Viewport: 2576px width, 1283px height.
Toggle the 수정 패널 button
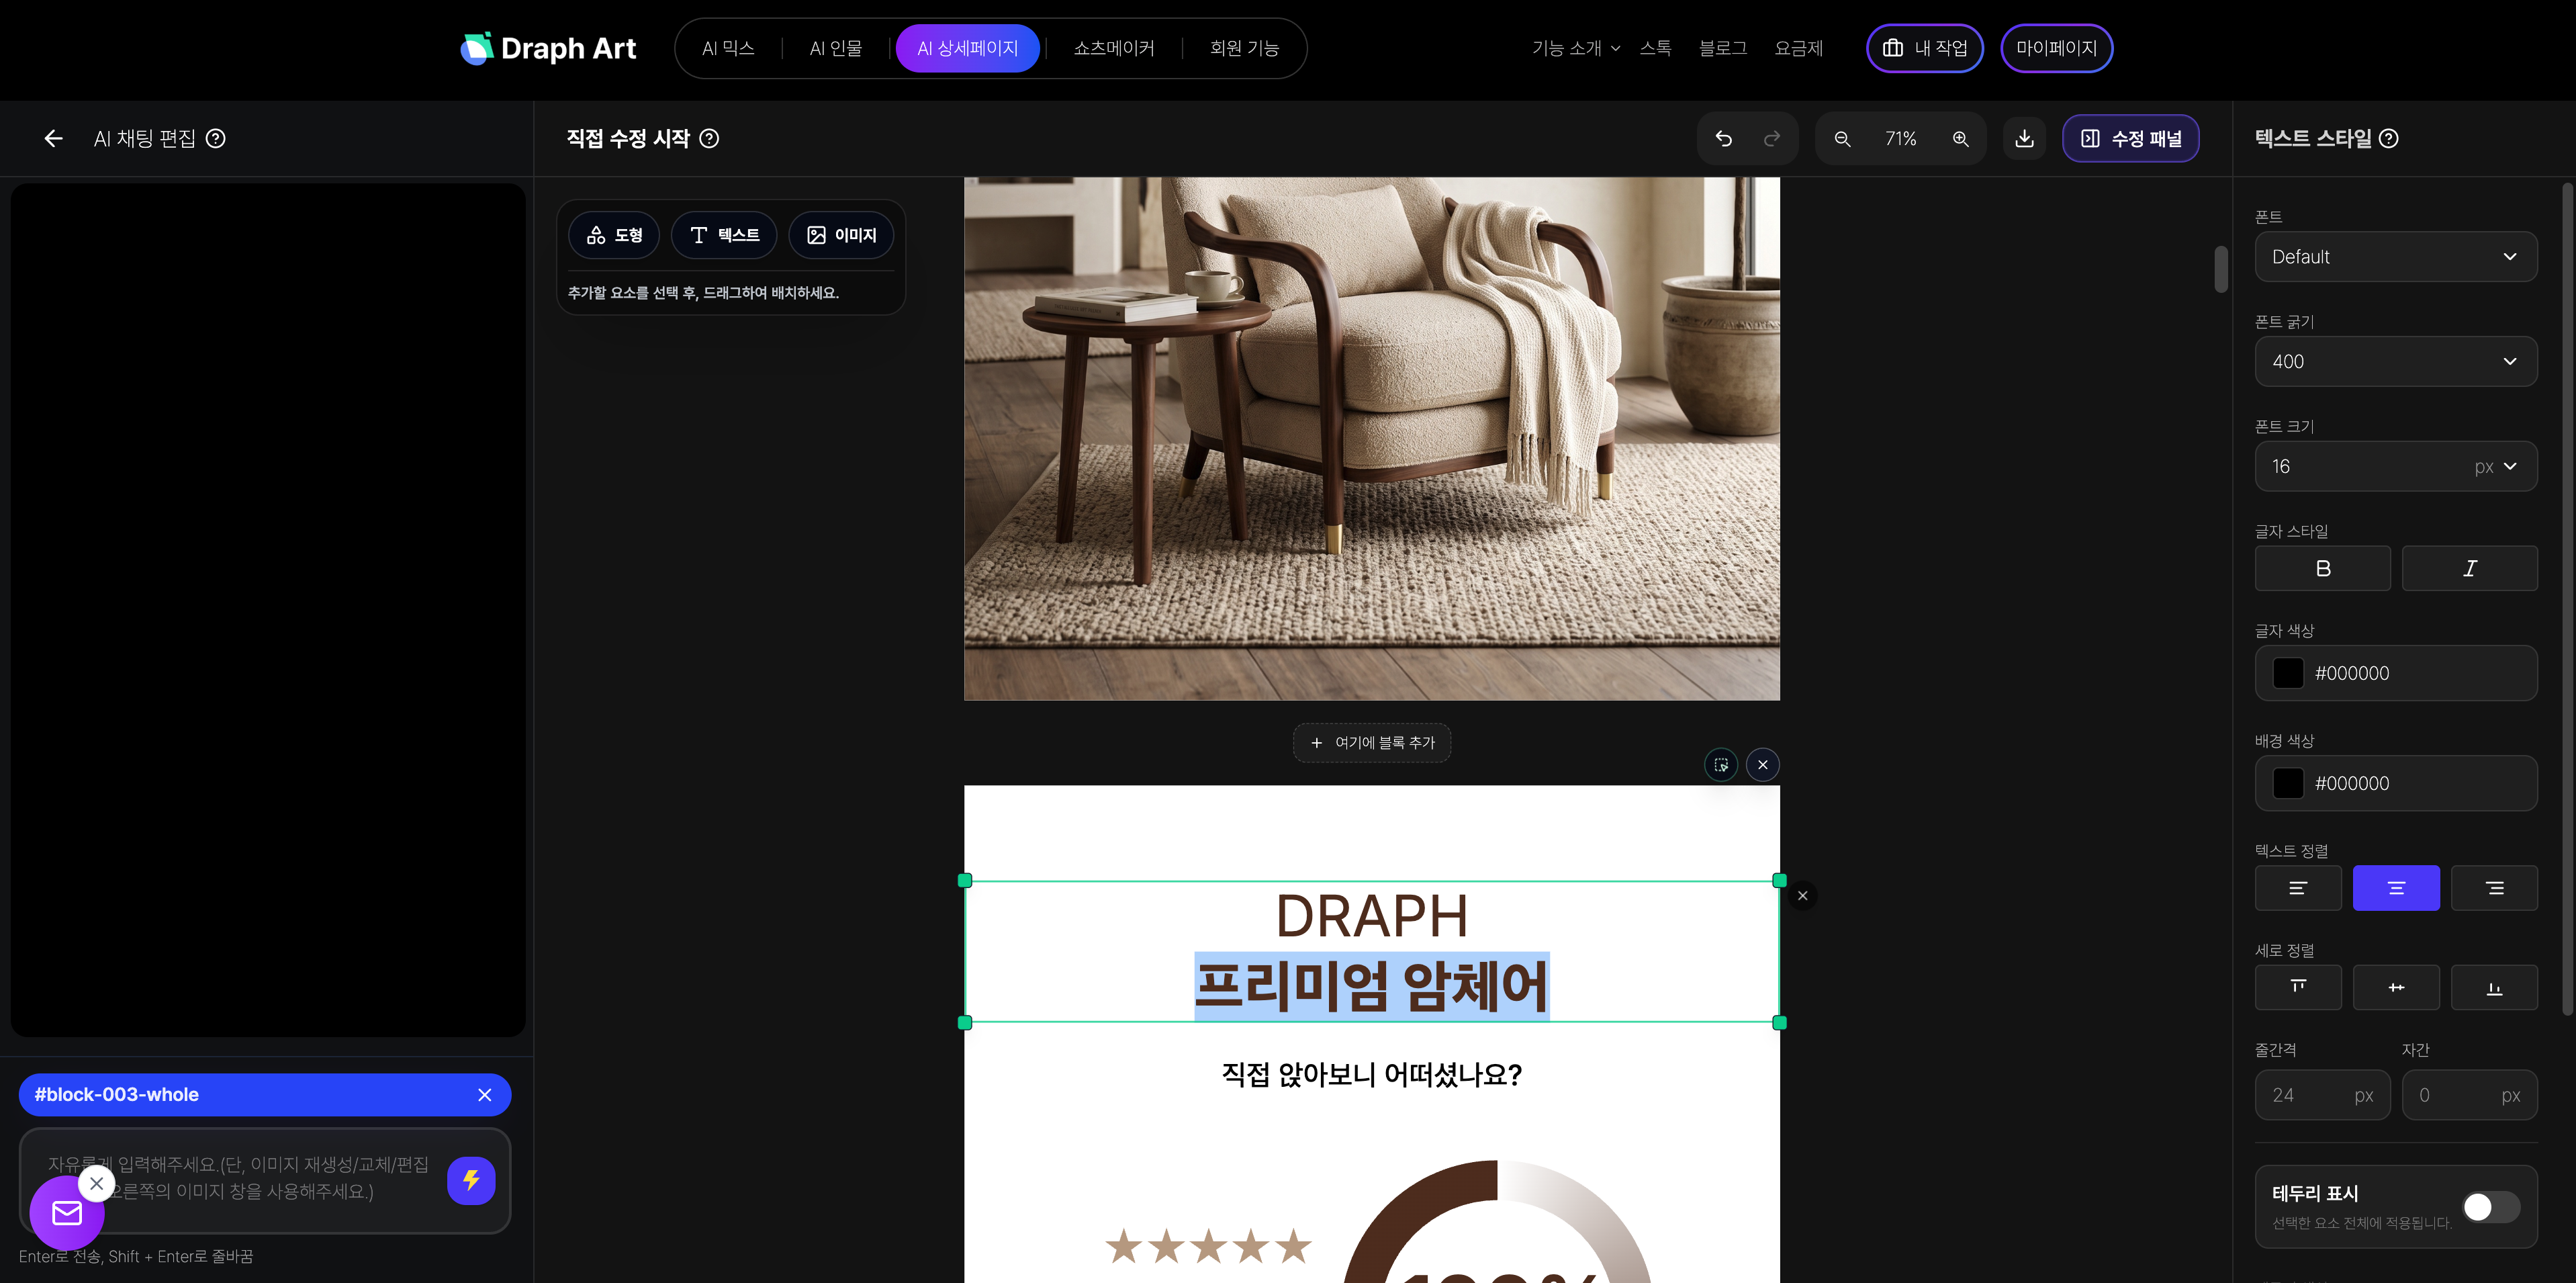pos(2130,139)
